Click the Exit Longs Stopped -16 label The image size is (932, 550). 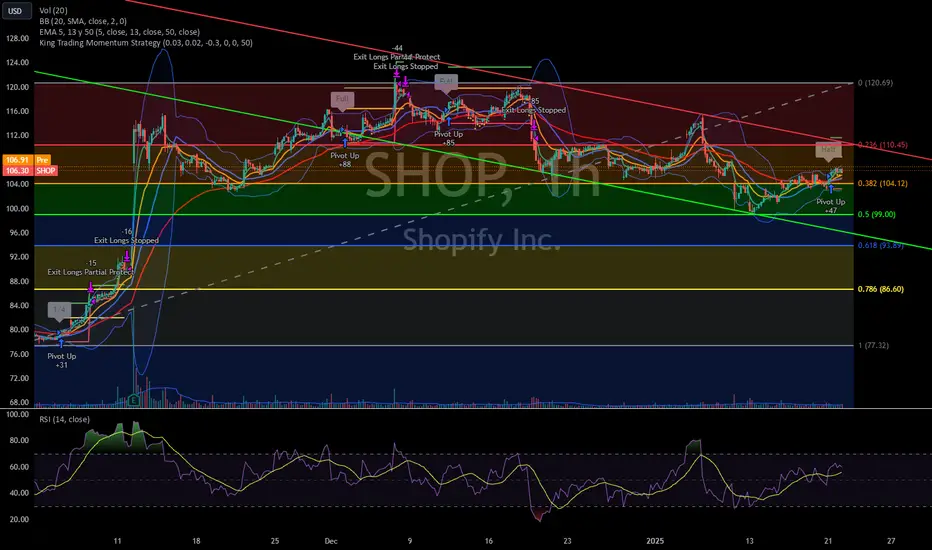pyautogui.click(x=126, y=236)
